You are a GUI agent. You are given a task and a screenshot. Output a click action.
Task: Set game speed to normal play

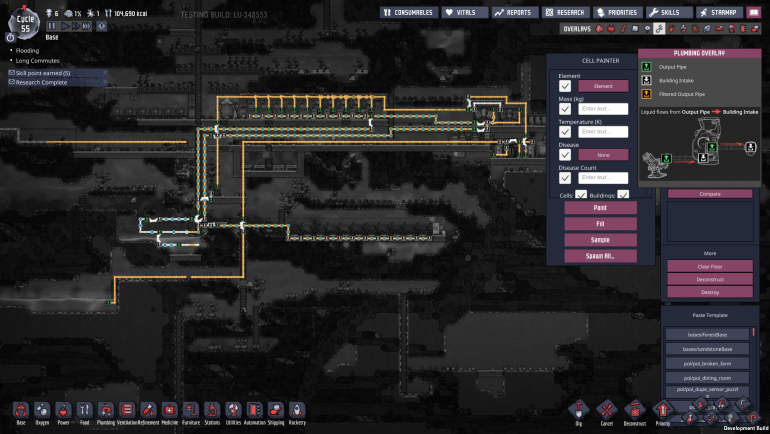click(x=65, y=26)
